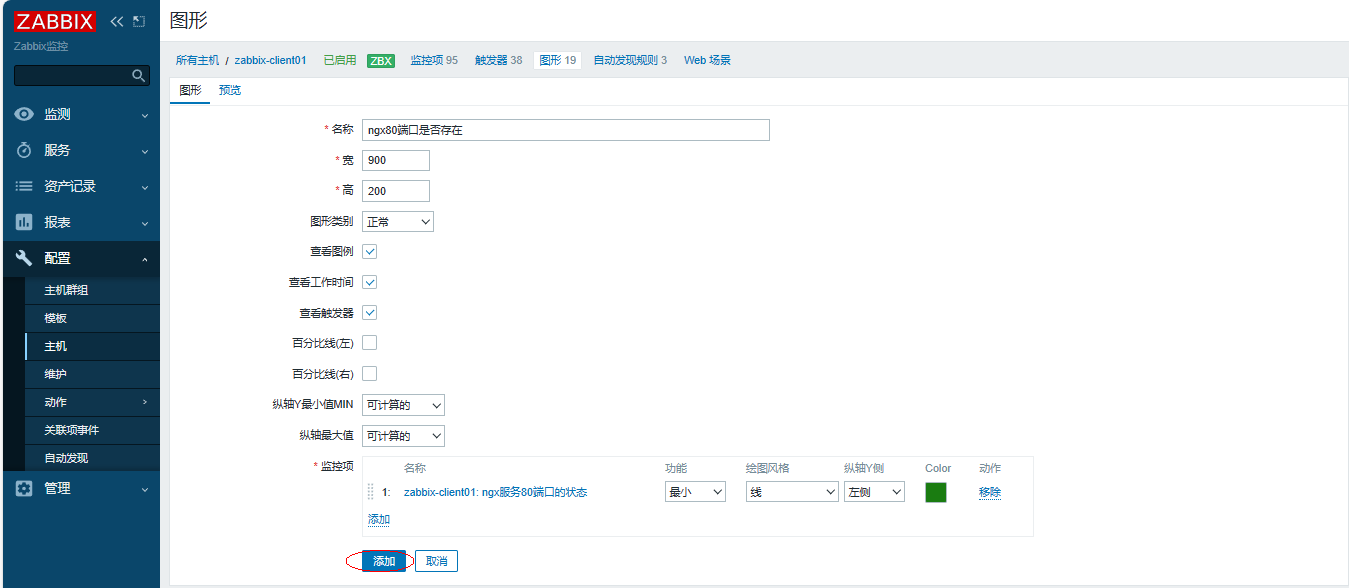Open the 资产记录 list icon menu
Viewport: 1349px width, 588px height.
(24, 187)
